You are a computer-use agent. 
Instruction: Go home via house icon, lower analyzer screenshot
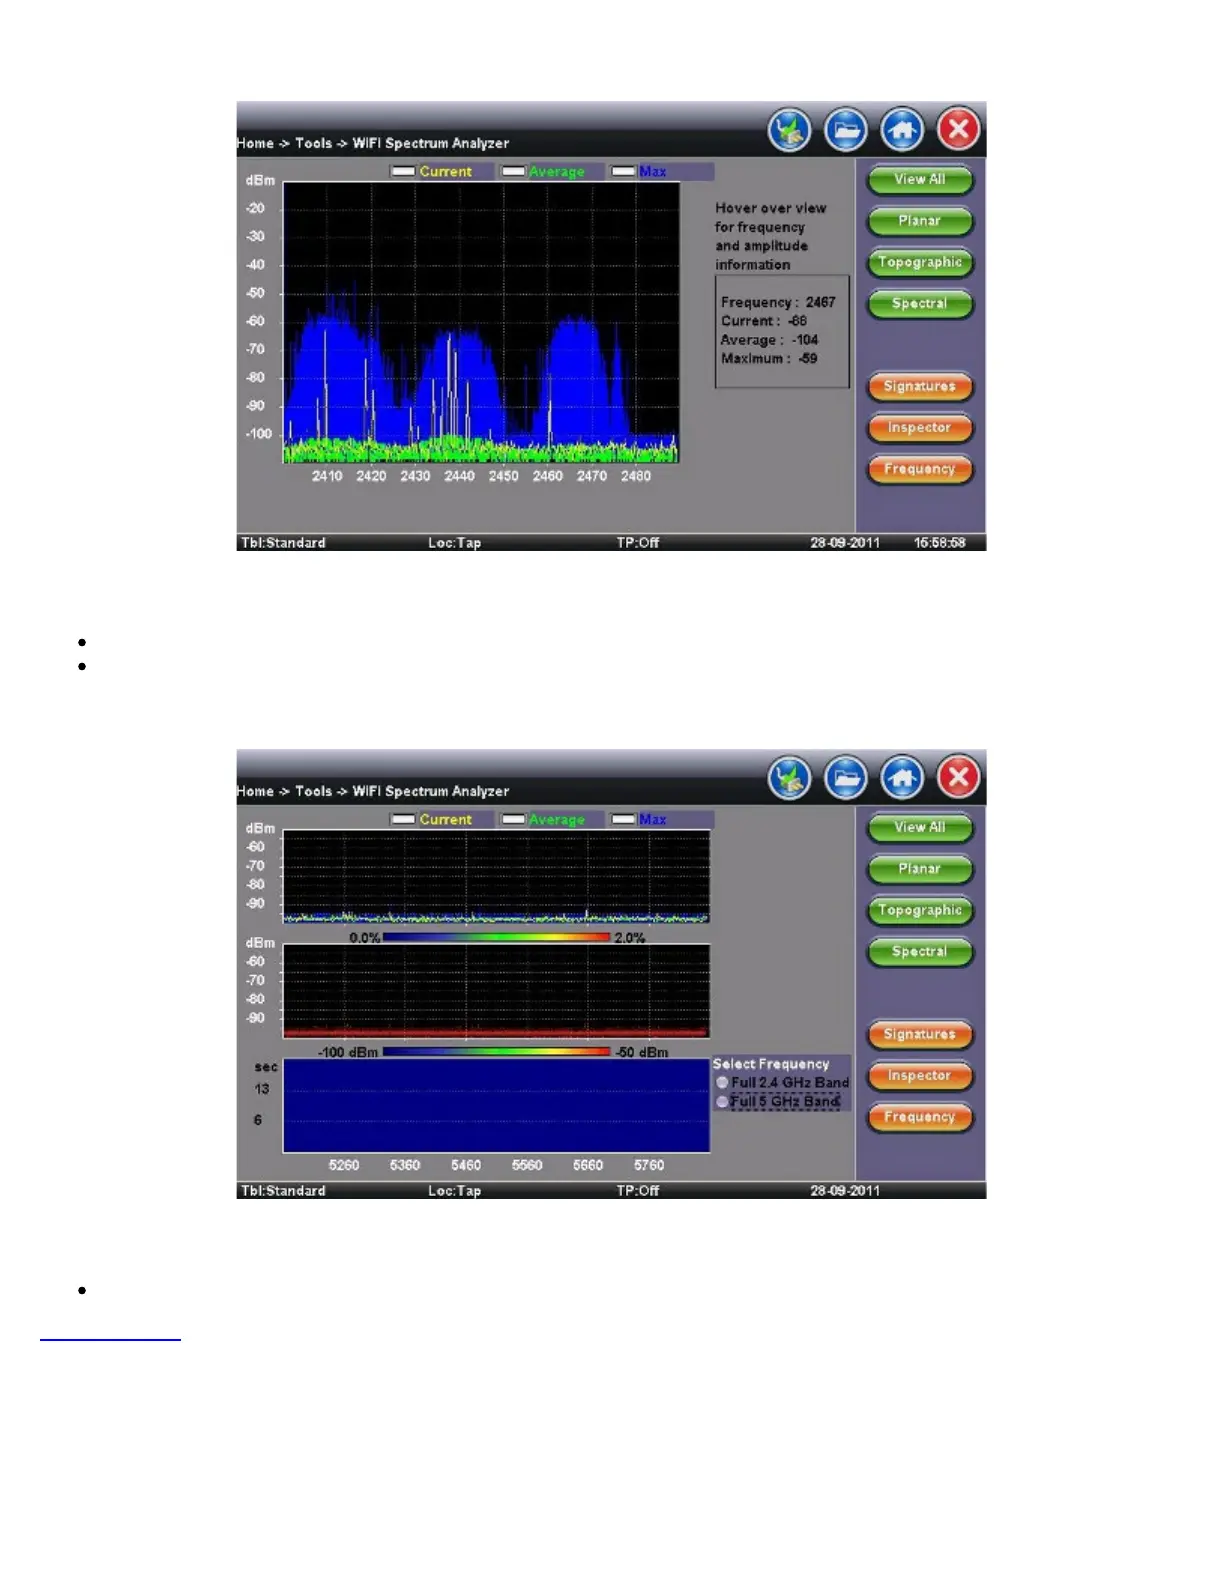(902, 778)
